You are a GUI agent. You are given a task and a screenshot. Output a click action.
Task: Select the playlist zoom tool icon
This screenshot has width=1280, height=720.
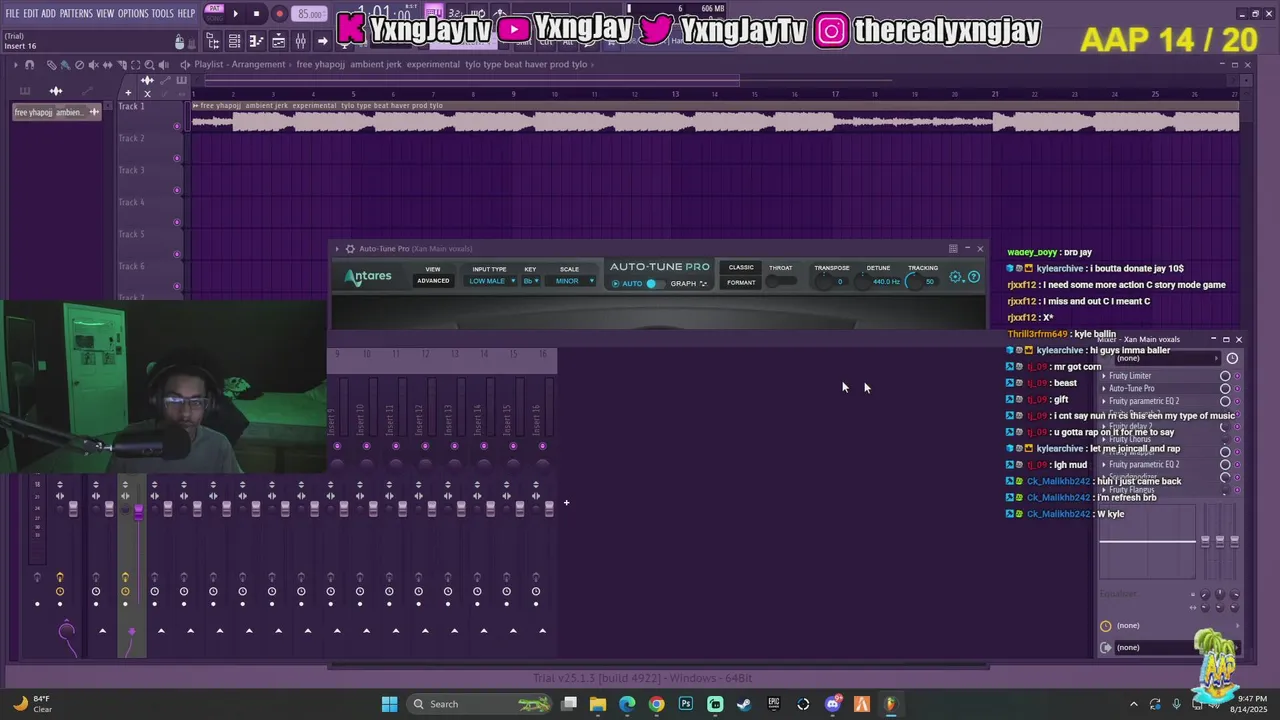pyautogui.click(x=149, y=65)
